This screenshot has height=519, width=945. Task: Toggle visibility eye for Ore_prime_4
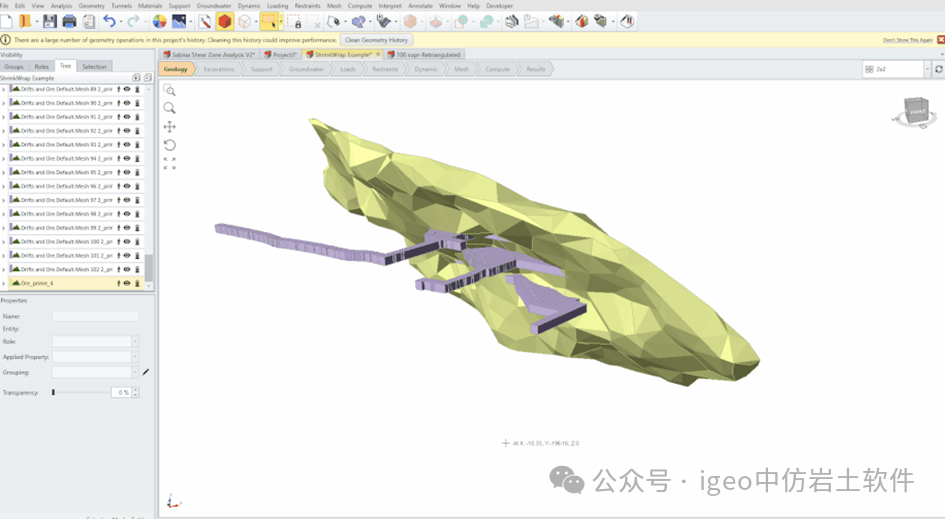127,283
